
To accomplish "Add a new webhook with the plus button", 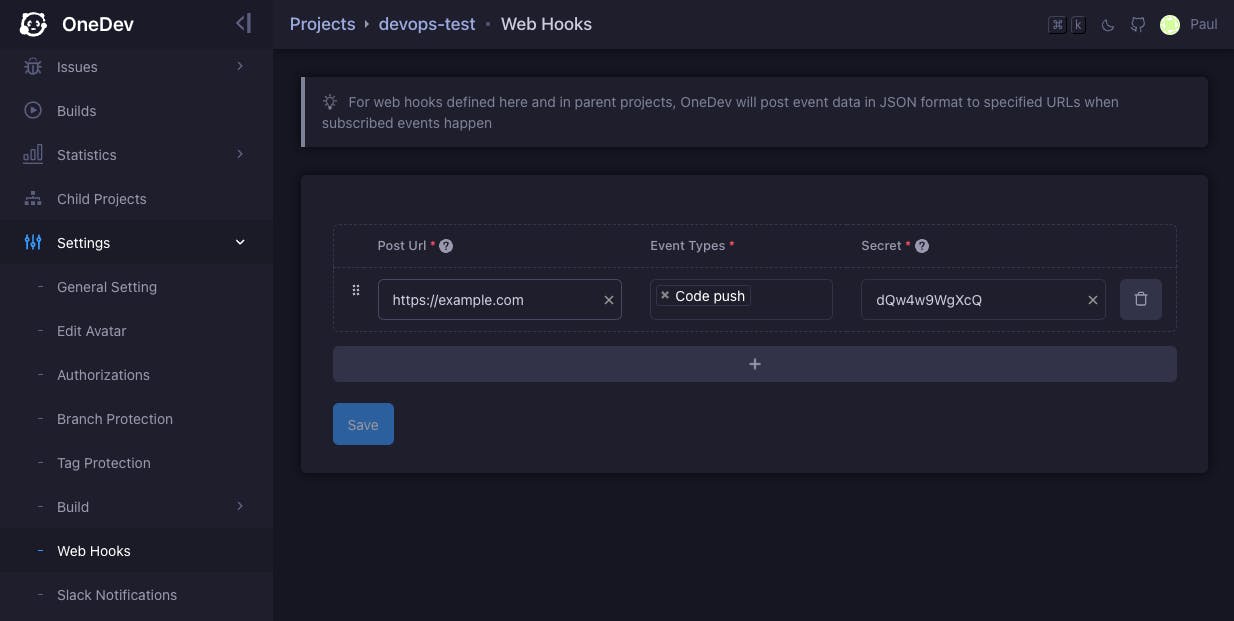I will pos(754,364).
